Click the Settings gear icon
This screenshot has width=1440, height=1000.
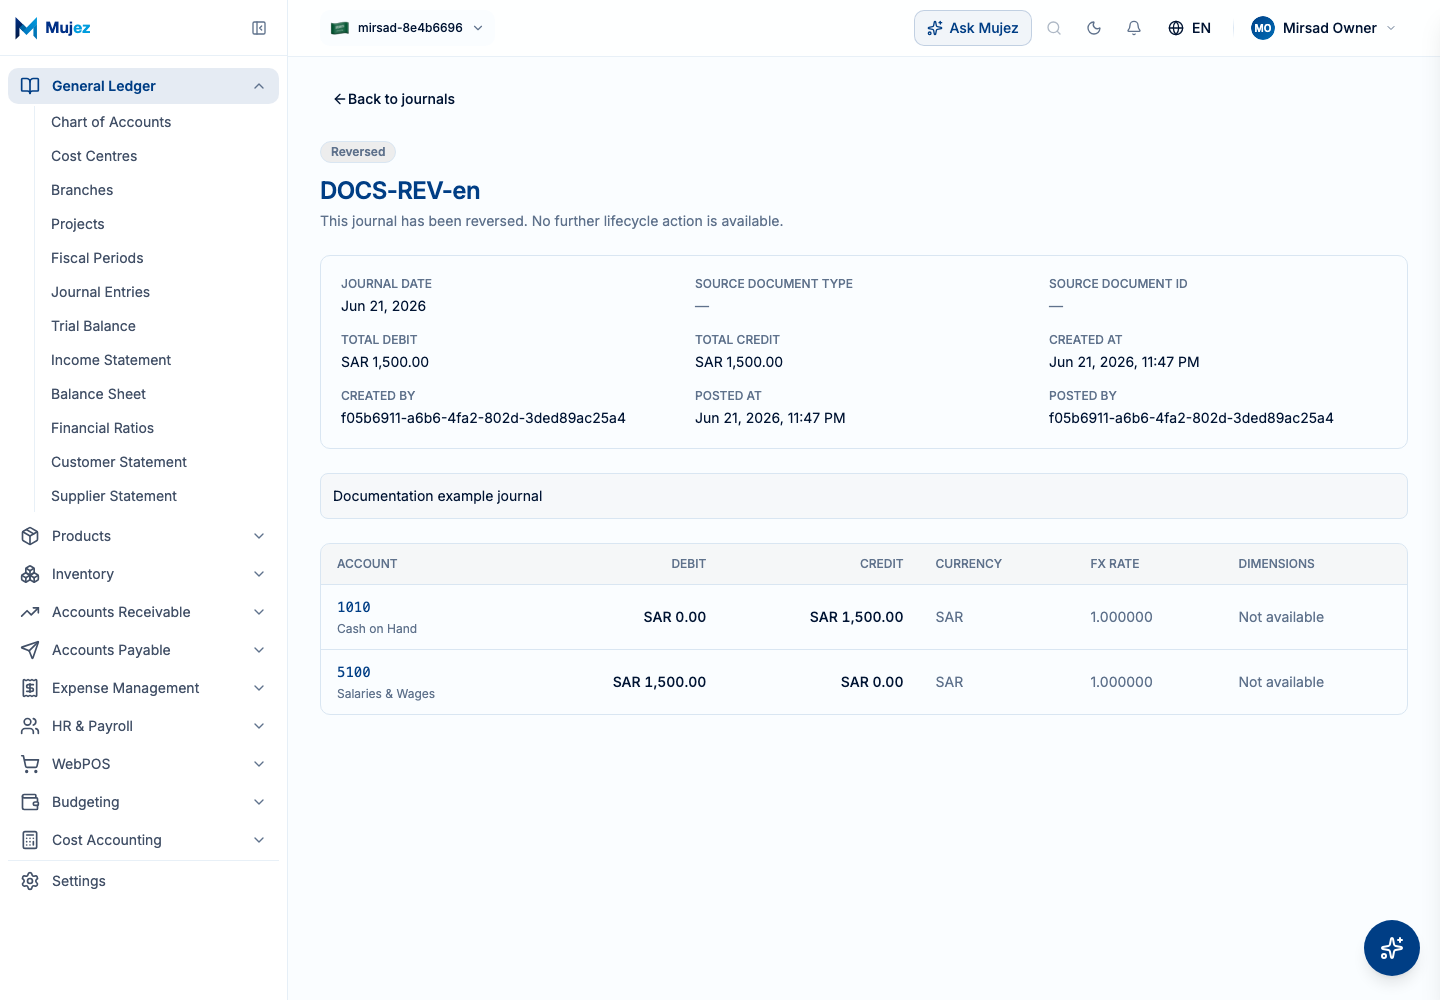[x=30, y=881]
